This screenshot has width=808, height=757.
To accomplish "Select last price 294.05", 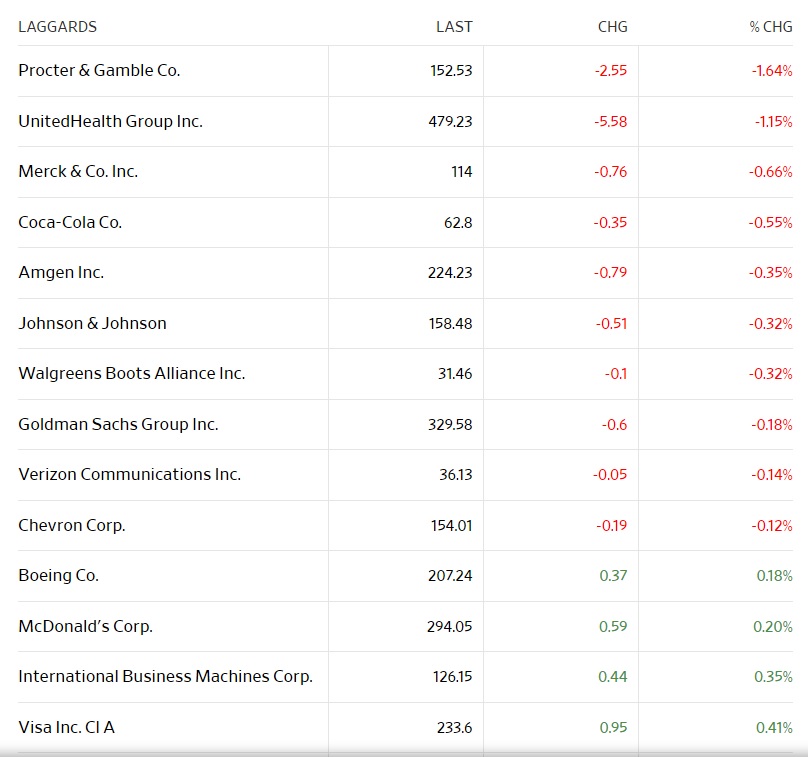I will [x=449, y=627].
